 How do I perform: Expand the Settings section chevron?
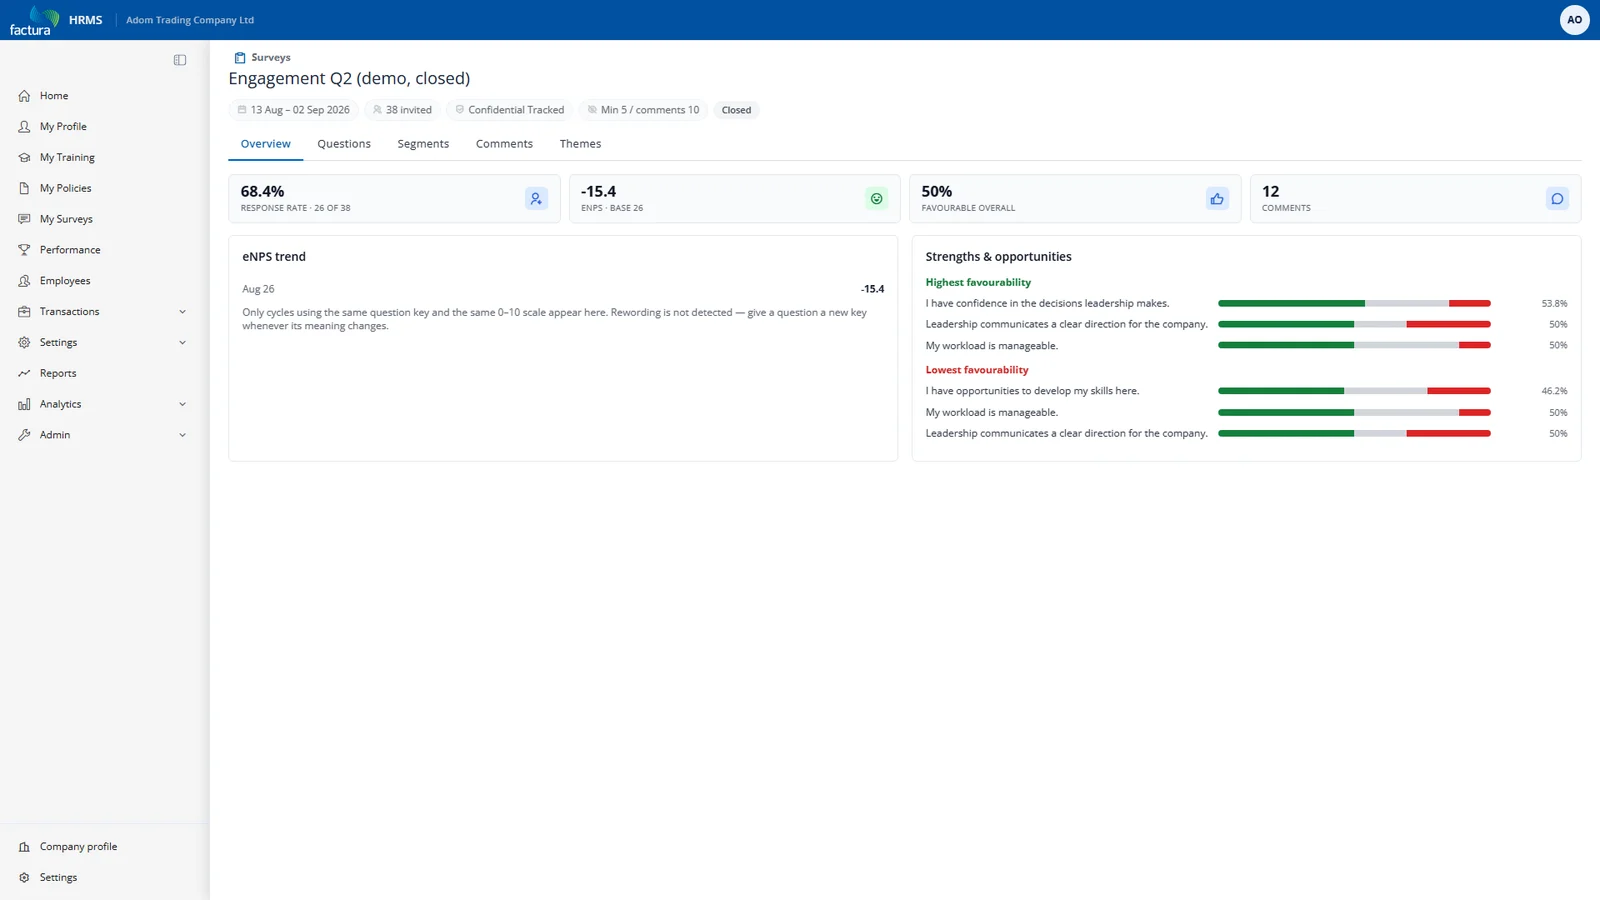tap(182, 343)
